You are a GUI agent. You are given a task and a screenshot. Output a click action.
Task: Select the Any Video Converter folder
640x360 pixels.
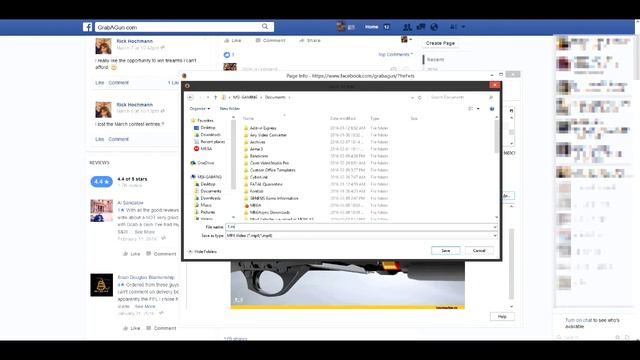(x=268, y=135)
